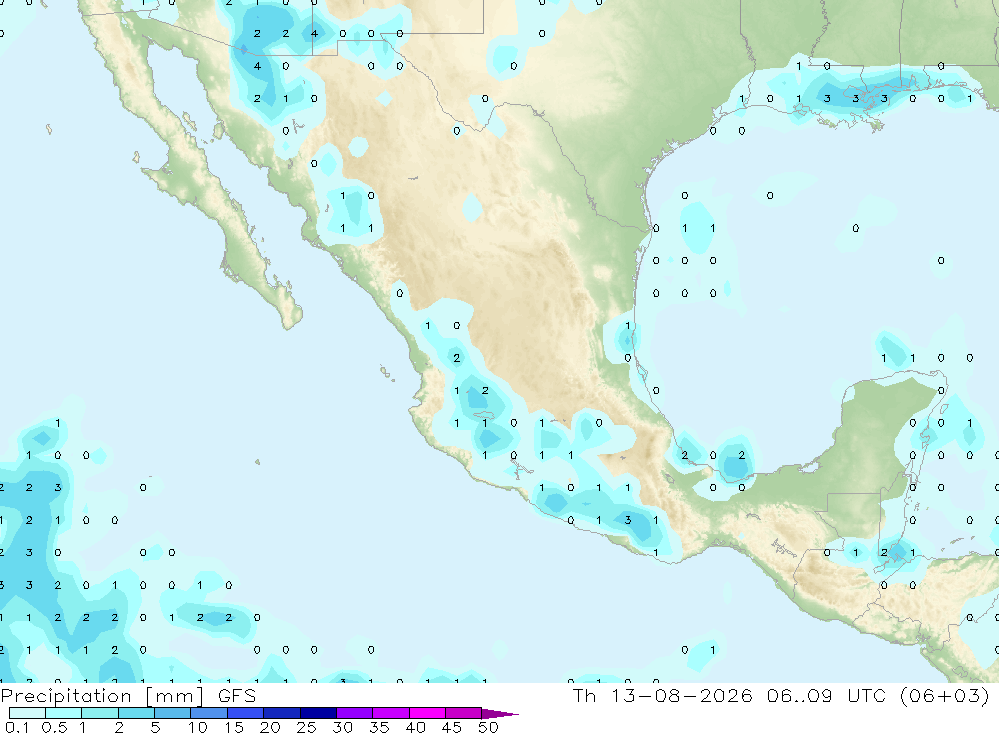
Task: Select the "30" label on the color scale
Action: pos(342,727)
